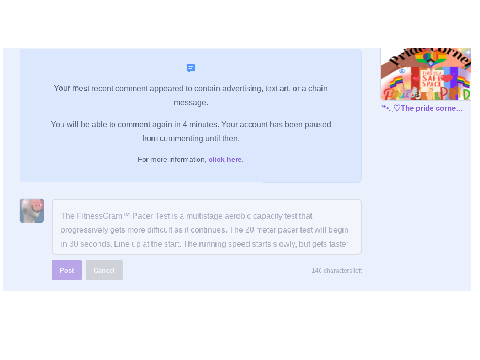Click the green "PRIDE" lettering in thumbnail corner
Screen dimensions: 480x360
point(455,94)
